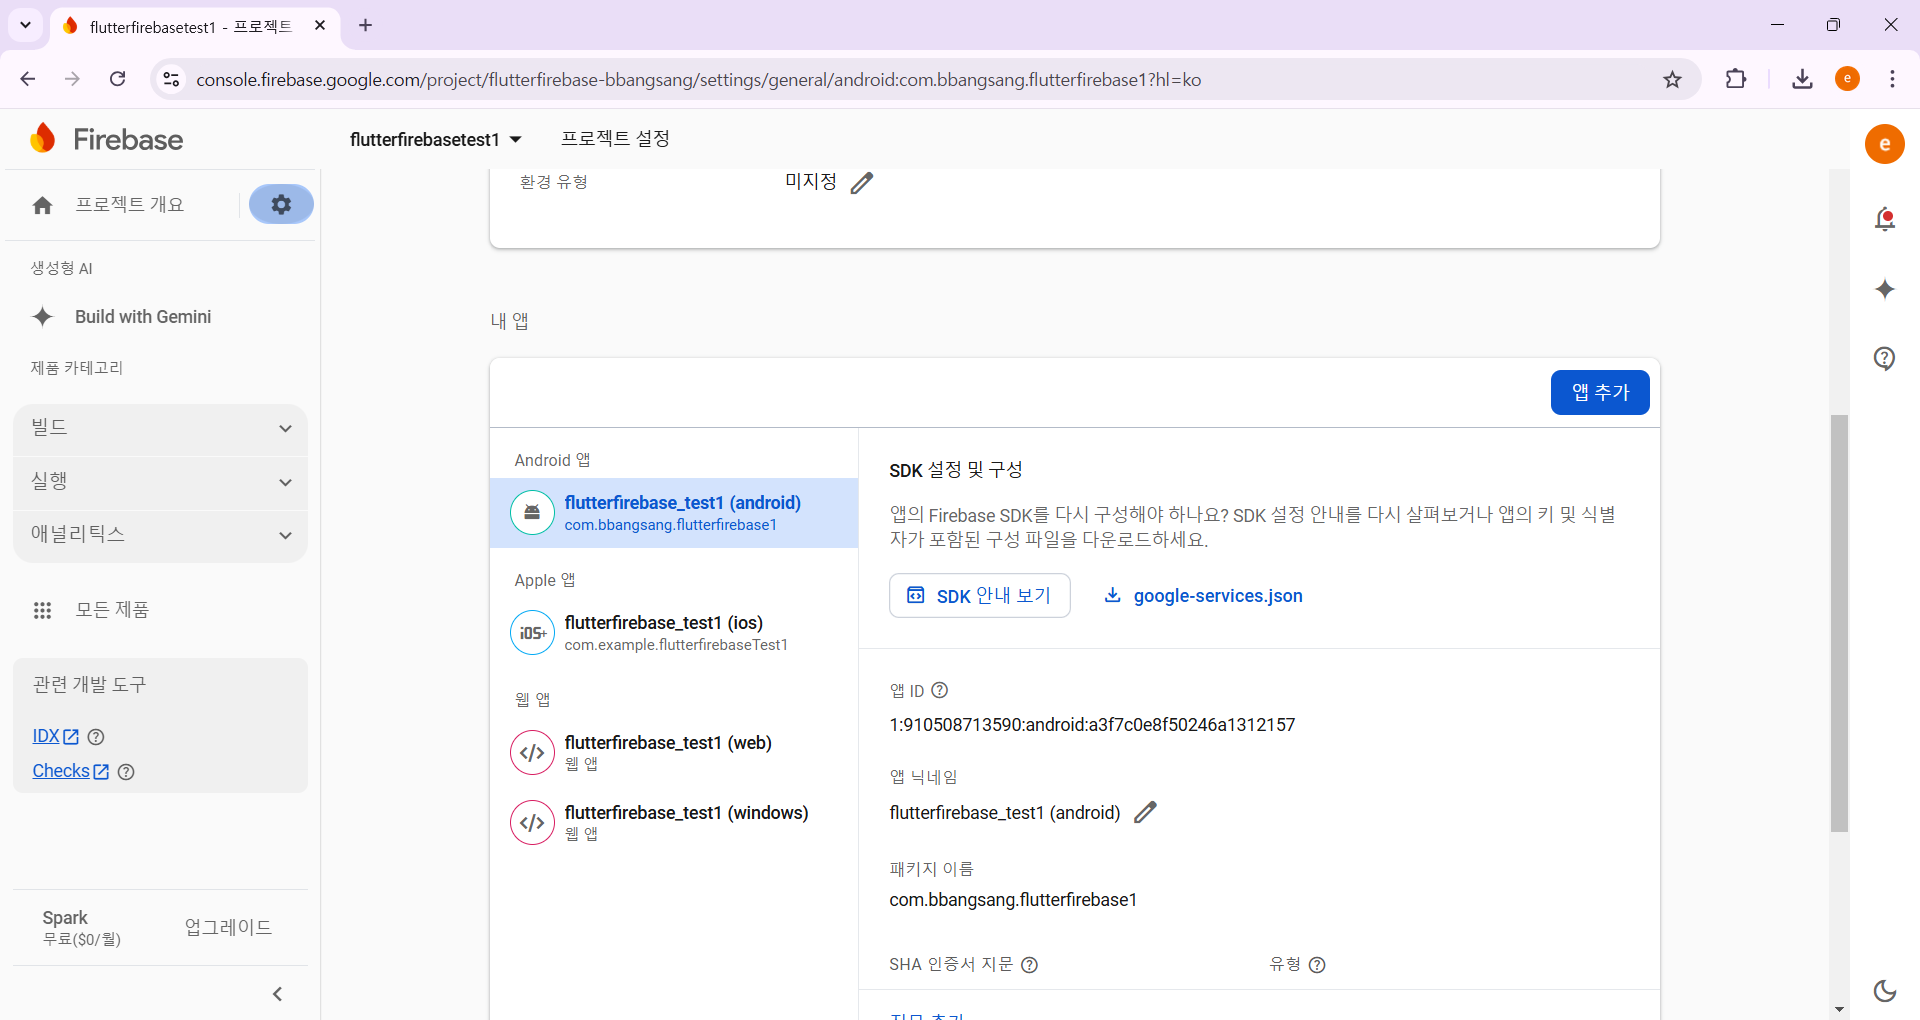Click the iOS app icon
1920x1020 pixels.
pos(532,633)
